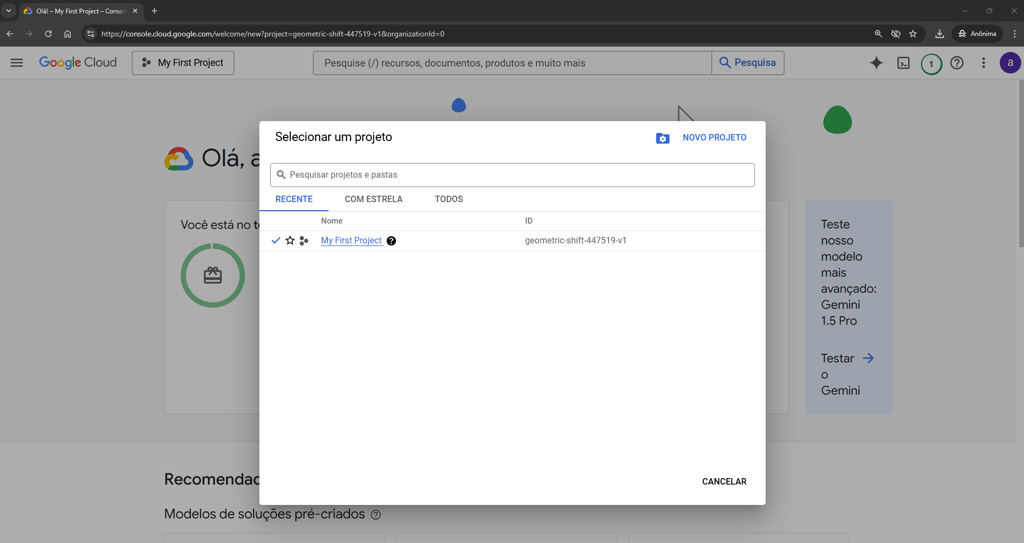Click the Nome column header
The image size is (1024, 543).
pyautogui.click(x=332, y=221)
